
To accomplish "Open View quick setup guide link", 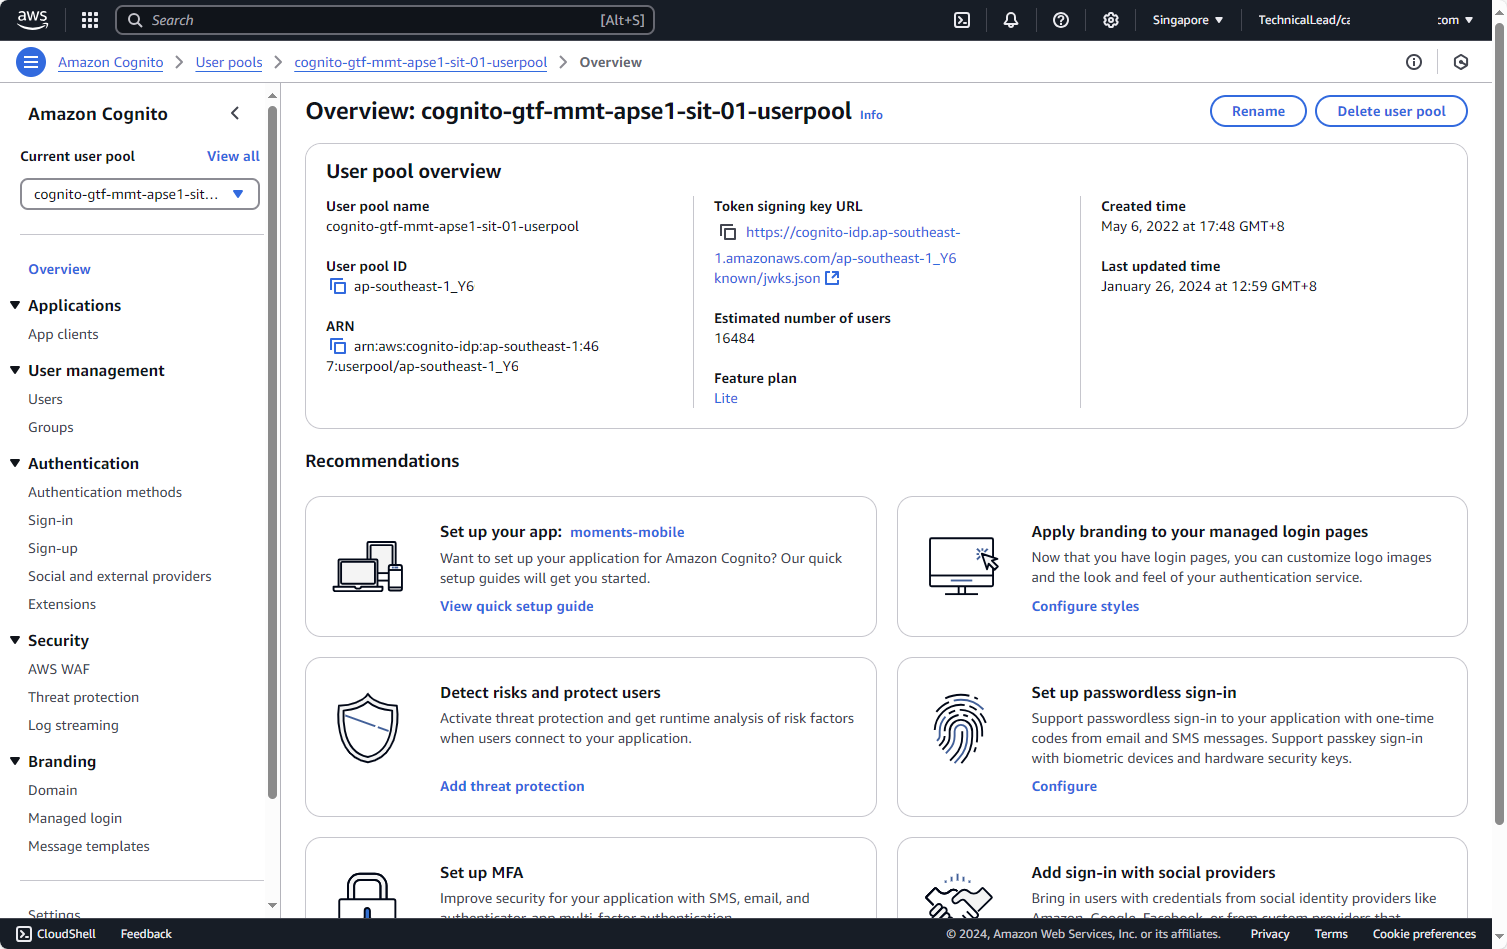I will click(x=516, y=606).
